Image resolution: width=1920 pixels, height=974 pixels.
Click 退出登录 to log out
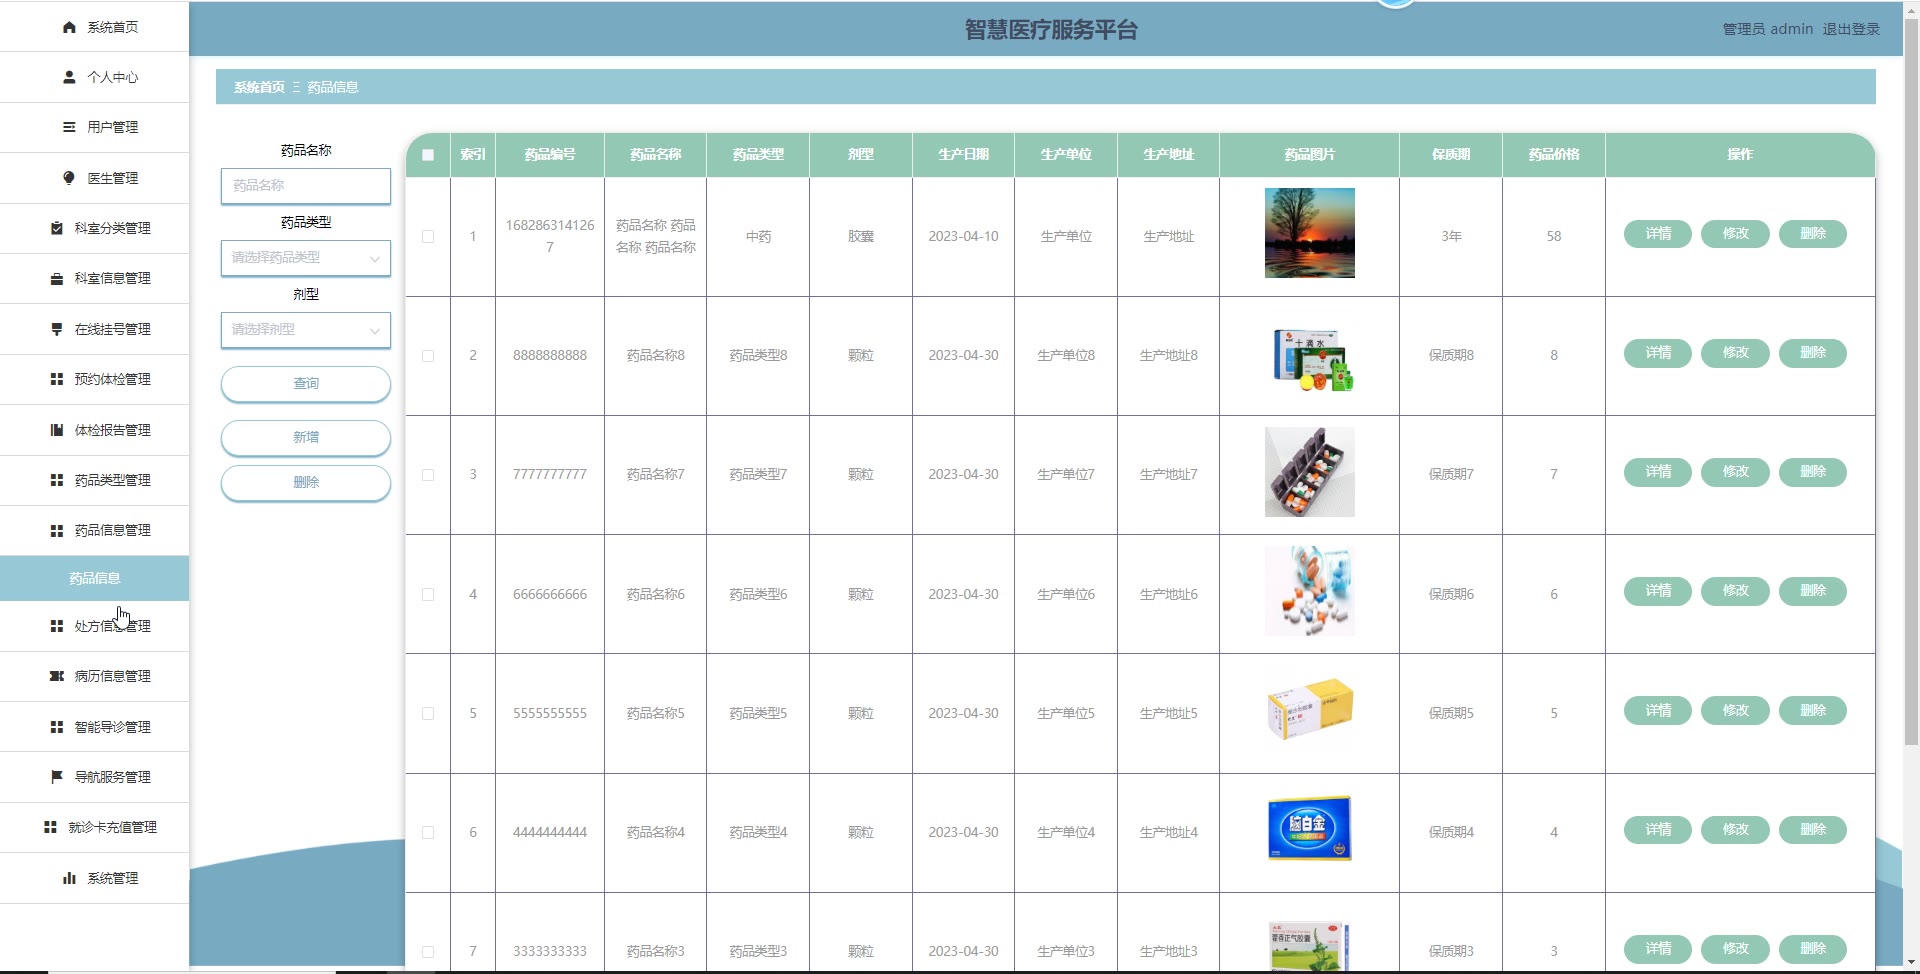pyautogui.click(x=1850, y=29)
